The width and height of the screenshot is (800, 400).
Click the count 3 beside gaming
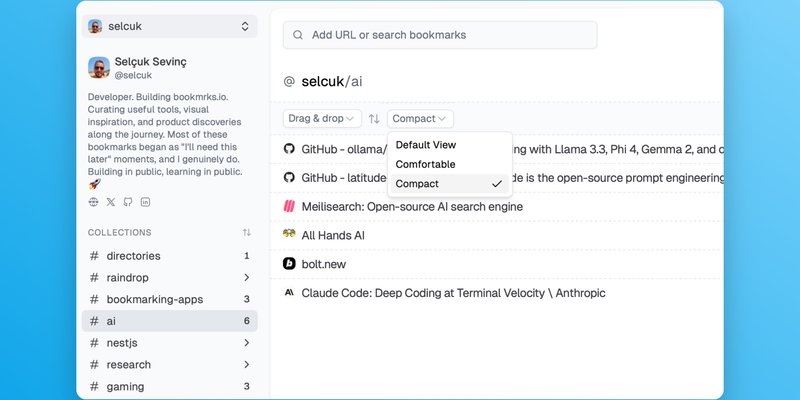point(246,387)
